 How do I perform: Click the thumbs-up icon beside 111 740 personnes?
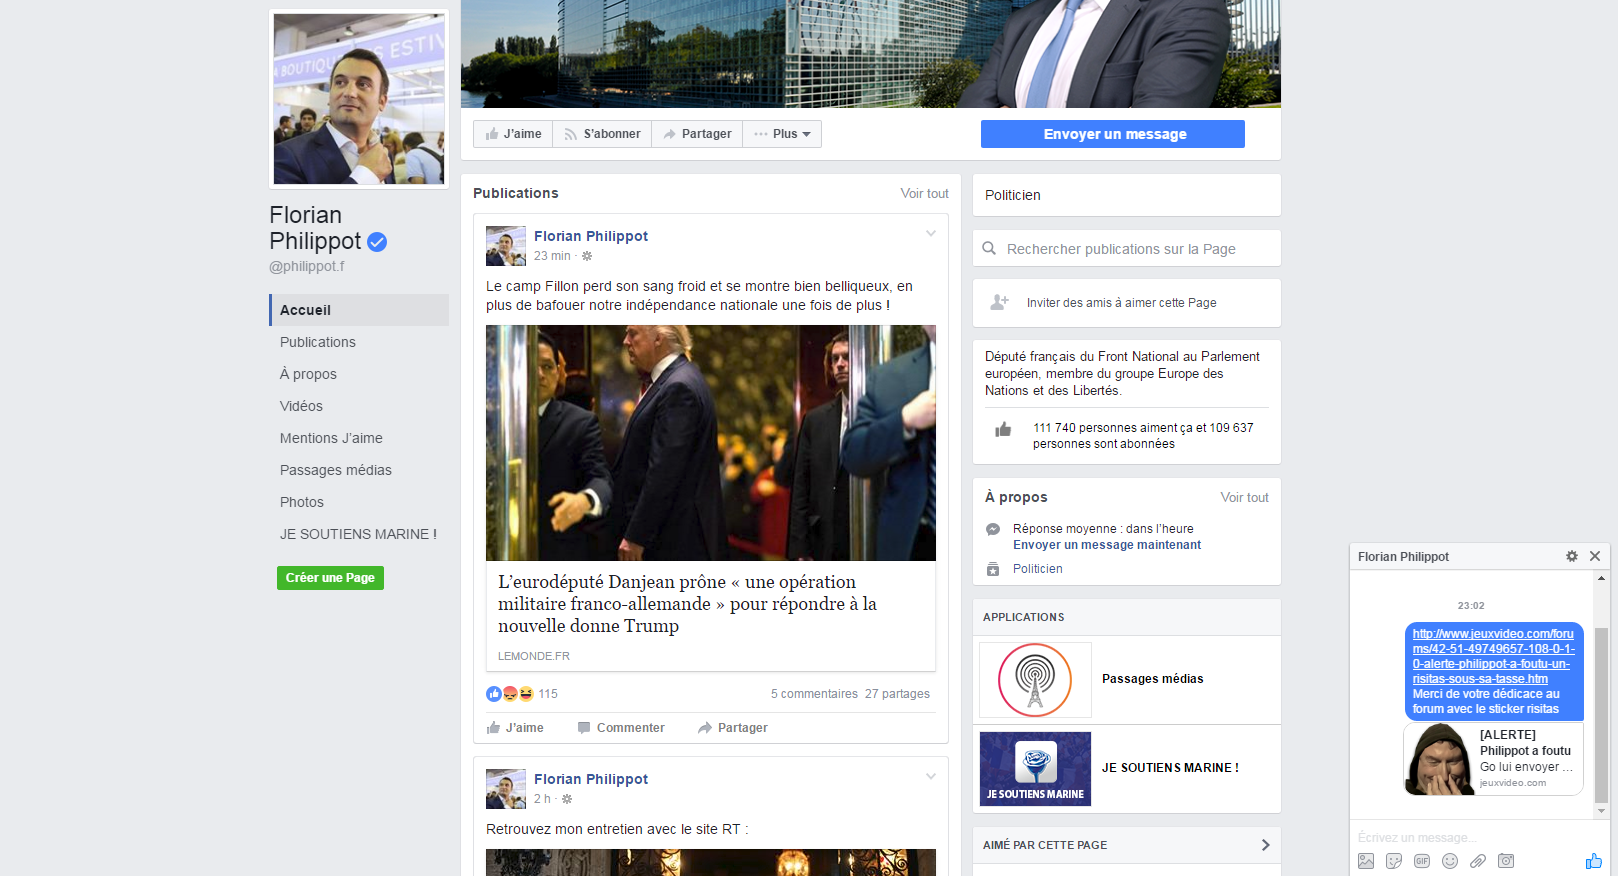(1003, 430)
